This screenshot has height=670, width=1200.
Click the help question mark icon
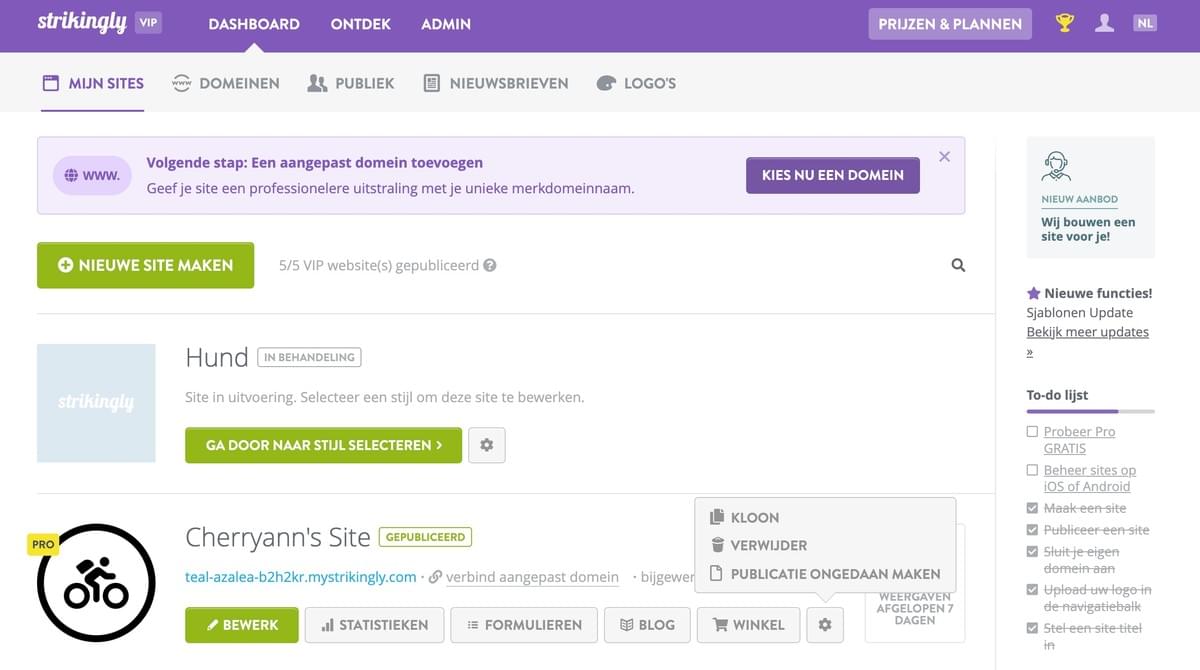(x=490, y=266)
